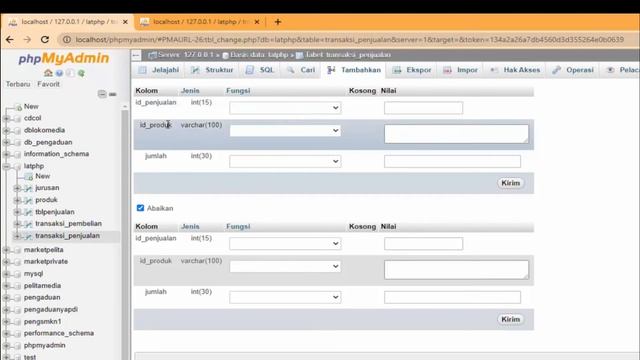
Task: Expand the marketpelita database node
Action: [7, 250]
